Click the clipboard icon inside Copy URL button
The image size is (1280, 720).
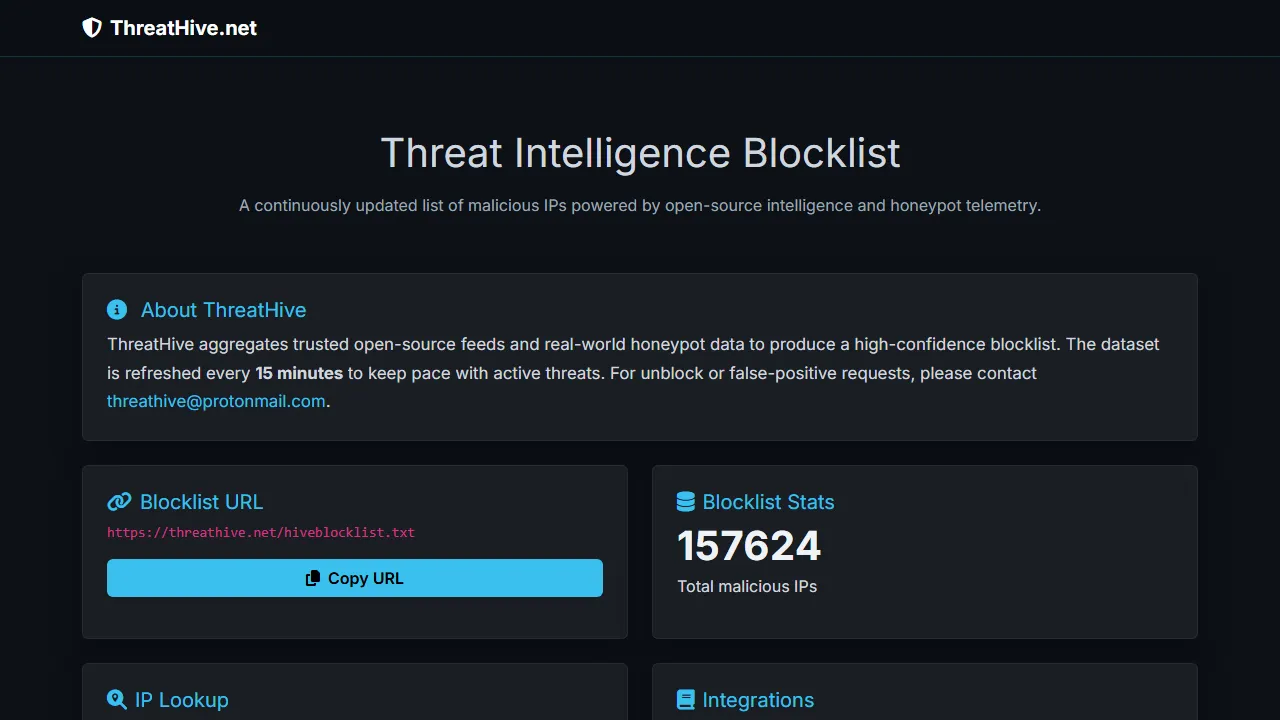click(313, 578)
